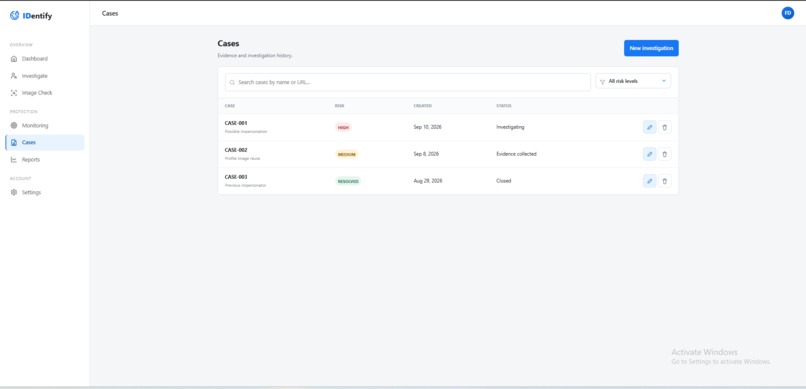The height and width of the screenshot is (389, 806).
Task: Click the RESOLVED risk badge
Action: [x=348, y=181]
